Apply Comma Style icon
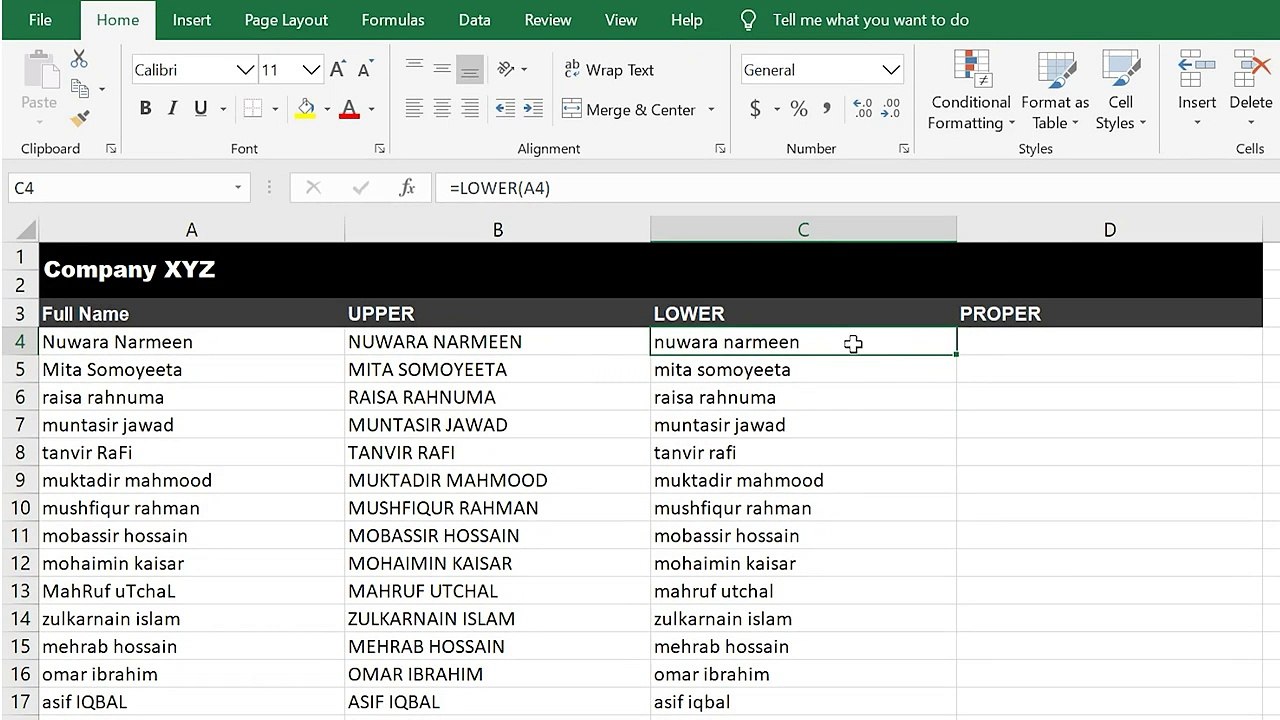 827,109
